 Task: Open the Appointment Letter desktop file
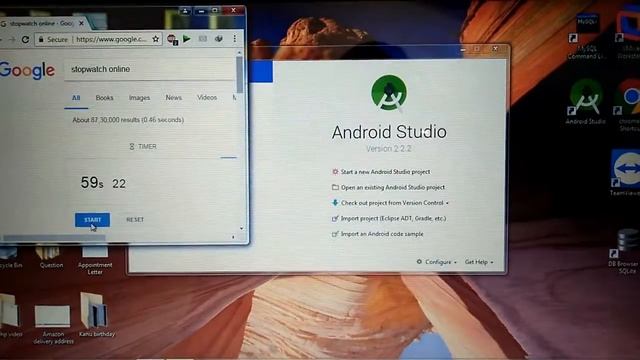tap(95, 260)
